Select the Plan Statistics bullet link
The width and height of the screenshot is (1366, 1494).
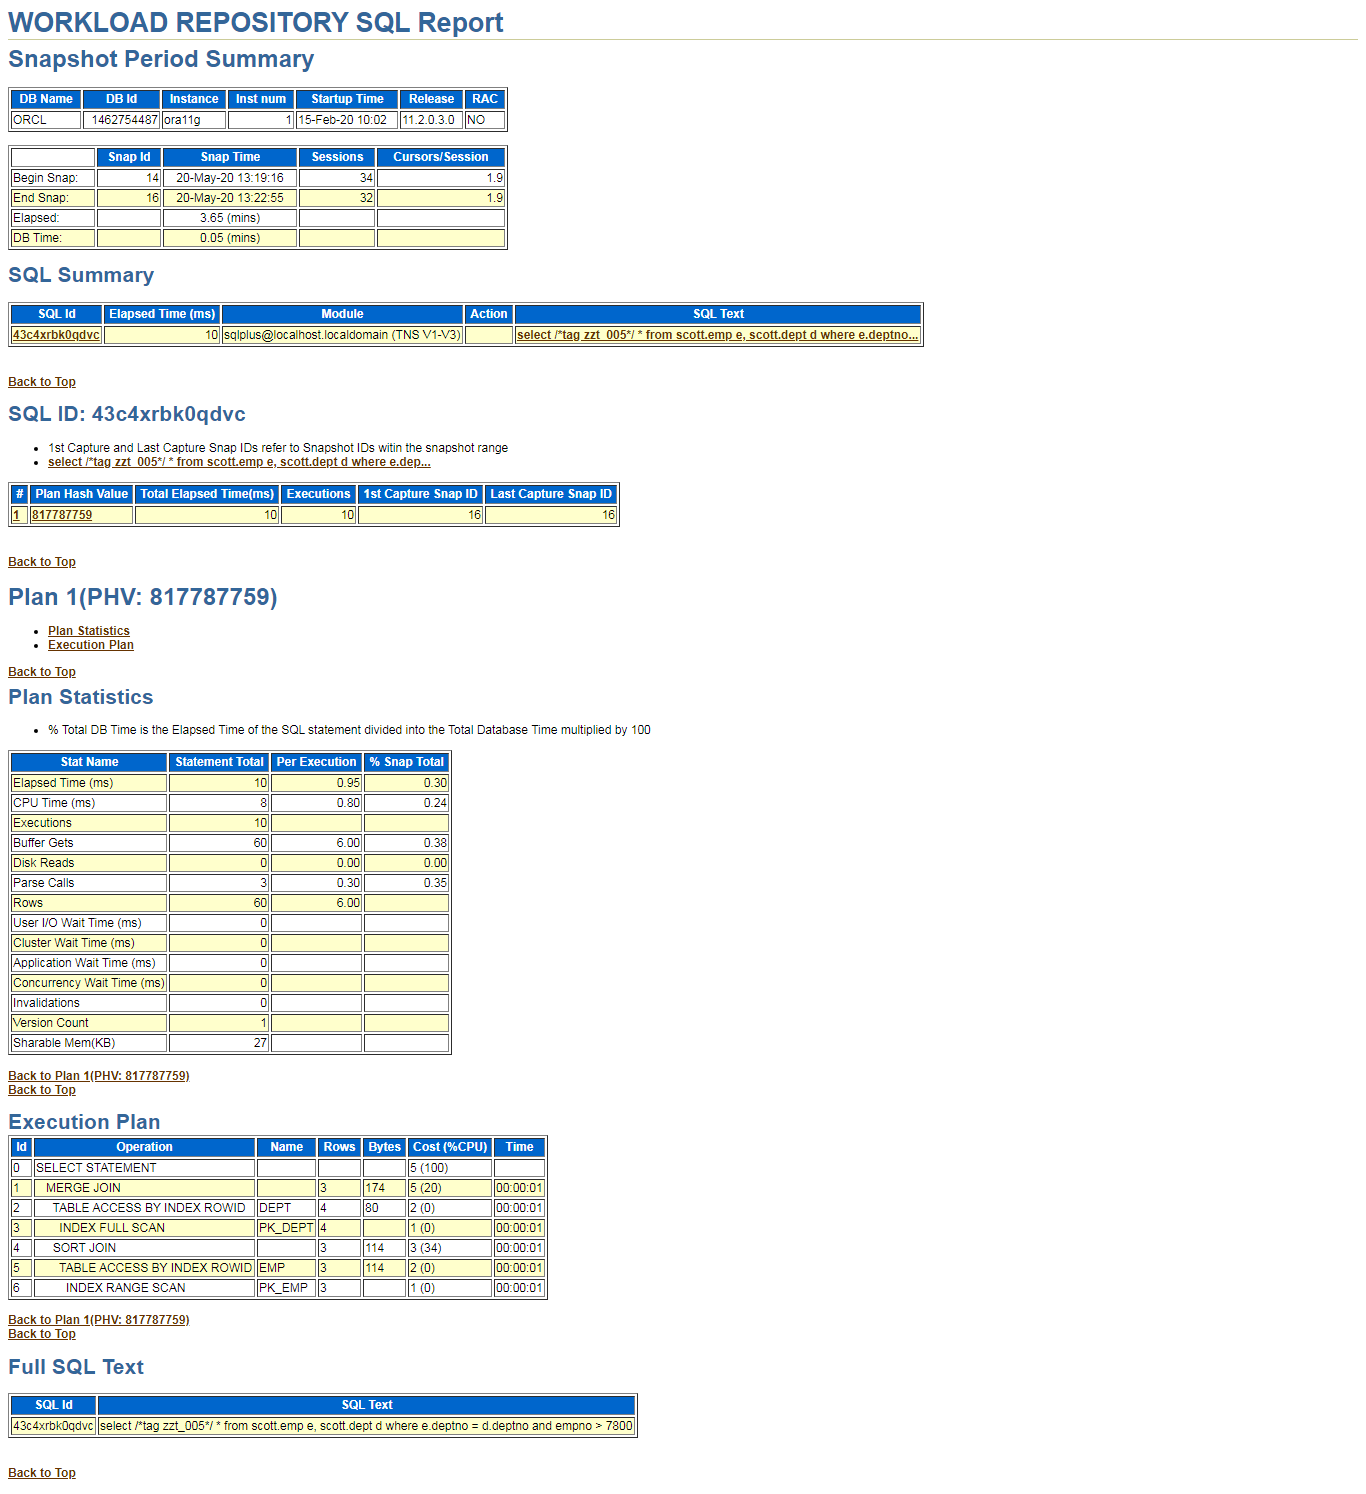(x=88, y=630)
